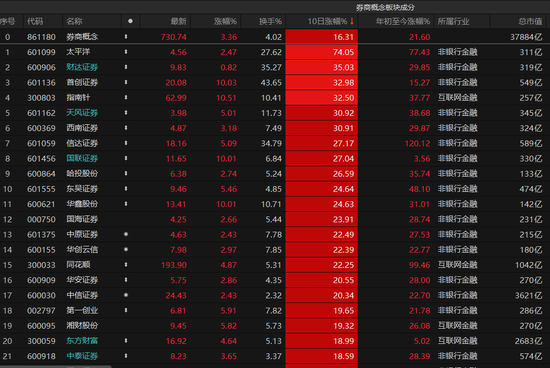Click the marker icon in the 中泰证券 row
550x368 pixels.
pos(126,356)
